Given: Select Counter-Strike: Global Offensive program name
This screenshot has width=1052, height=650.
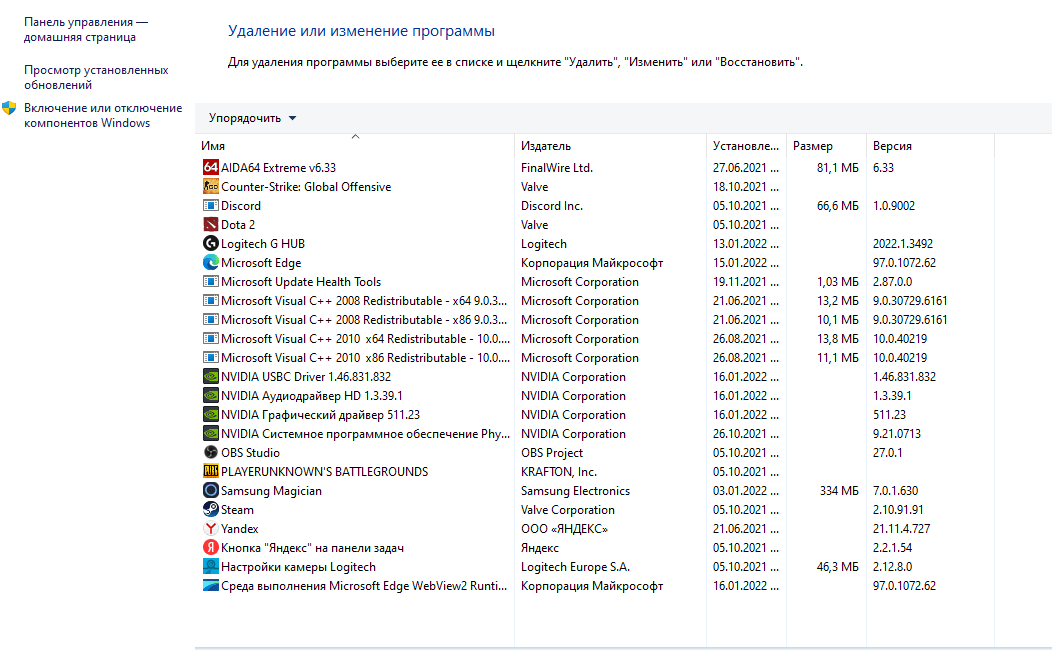Looking at the screenshot, I should (x=306, y=186).
